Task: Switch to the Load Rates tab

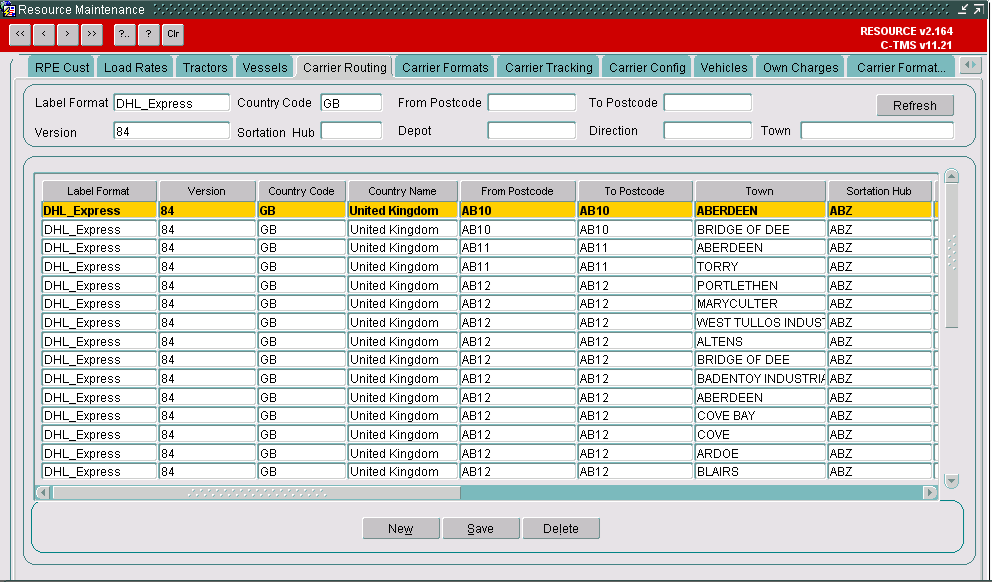Action: click(135, 68)
